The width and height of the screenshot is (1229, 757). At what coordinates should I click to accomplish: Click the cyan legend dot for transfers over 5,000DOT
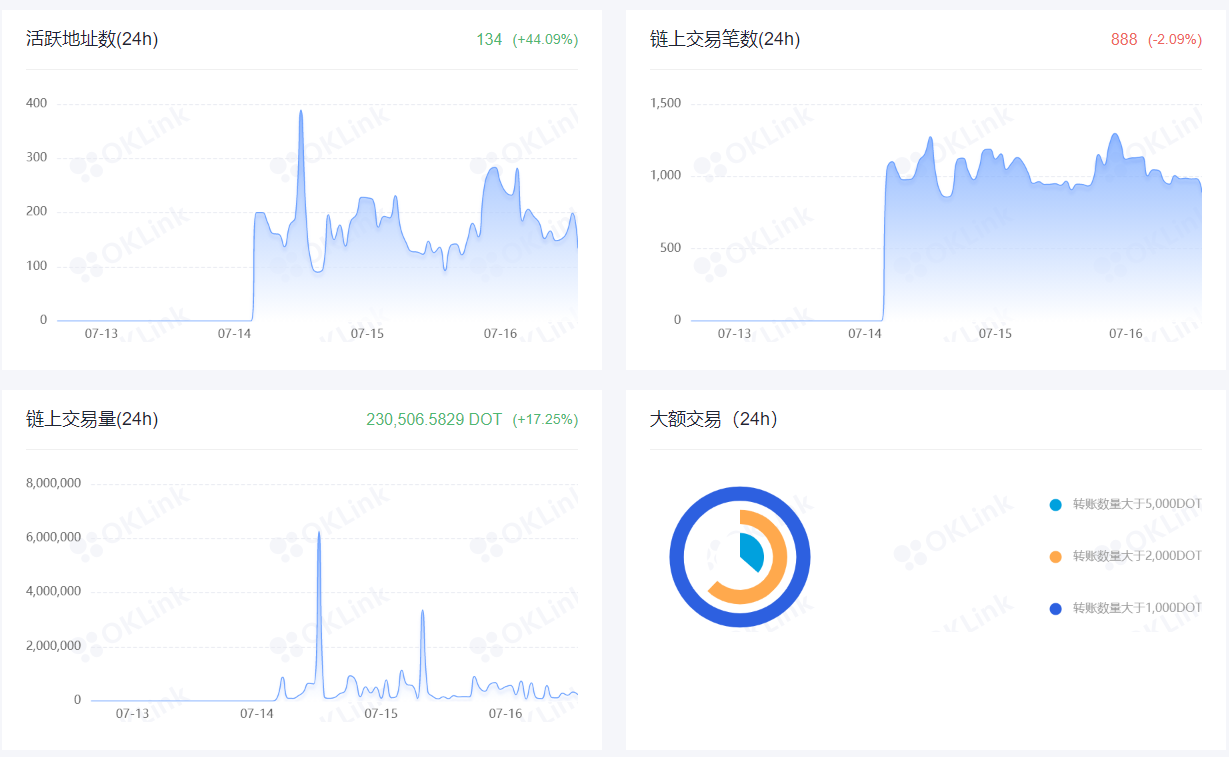1056,505
